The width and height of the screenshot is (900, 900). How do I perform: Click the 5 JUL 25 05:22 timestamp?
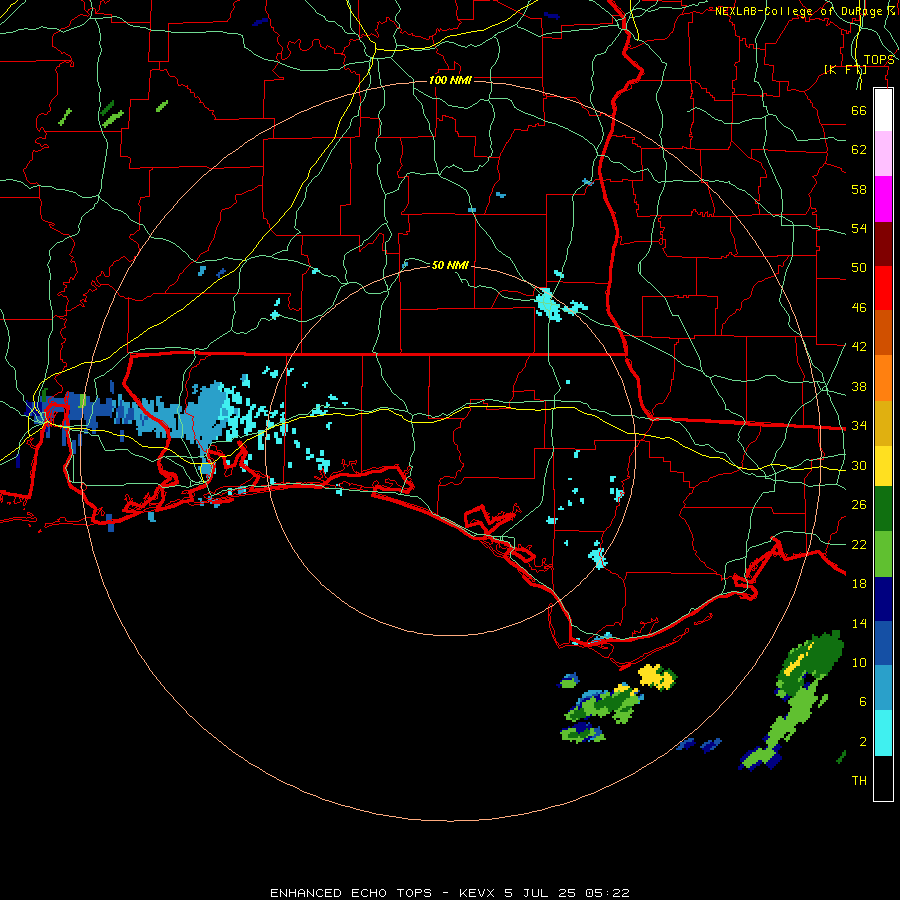[x=567, y=893]
